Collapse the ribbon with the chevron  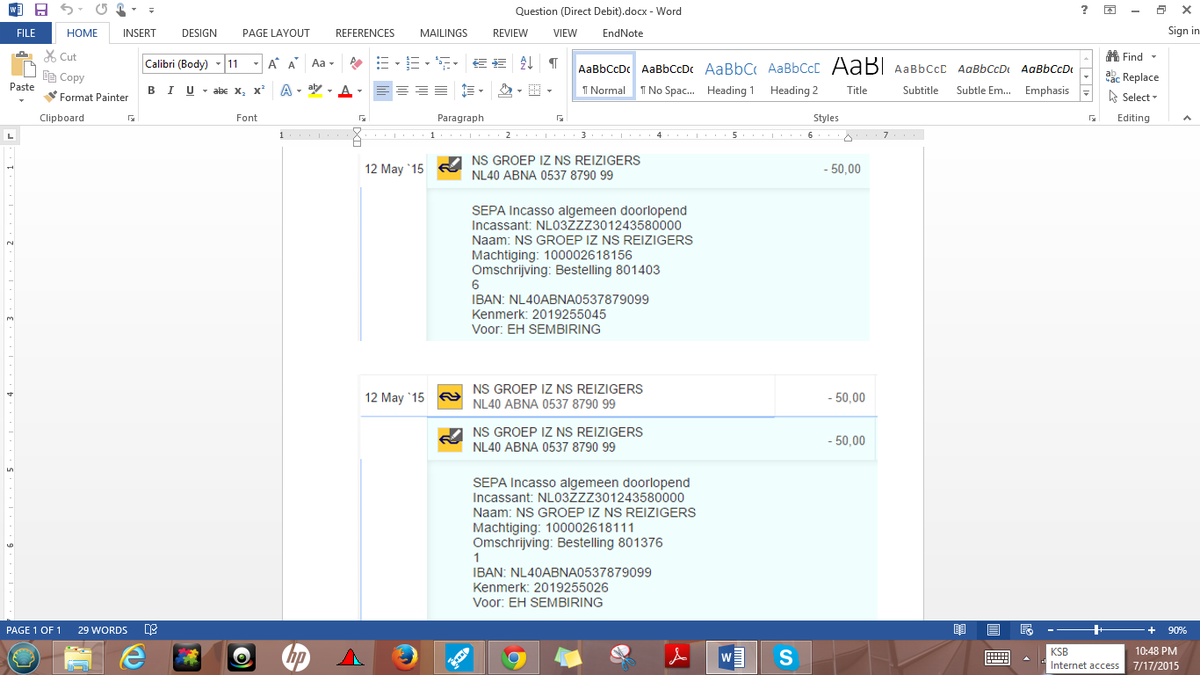click(x=1186, y=118)
